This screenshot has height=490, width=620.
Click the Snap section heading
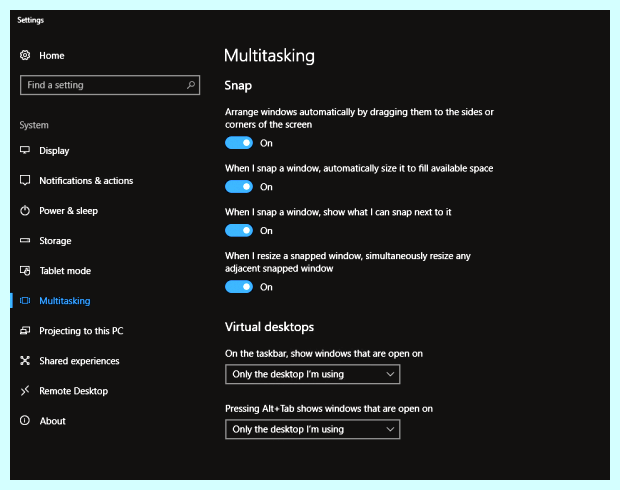tap(238, 85)
